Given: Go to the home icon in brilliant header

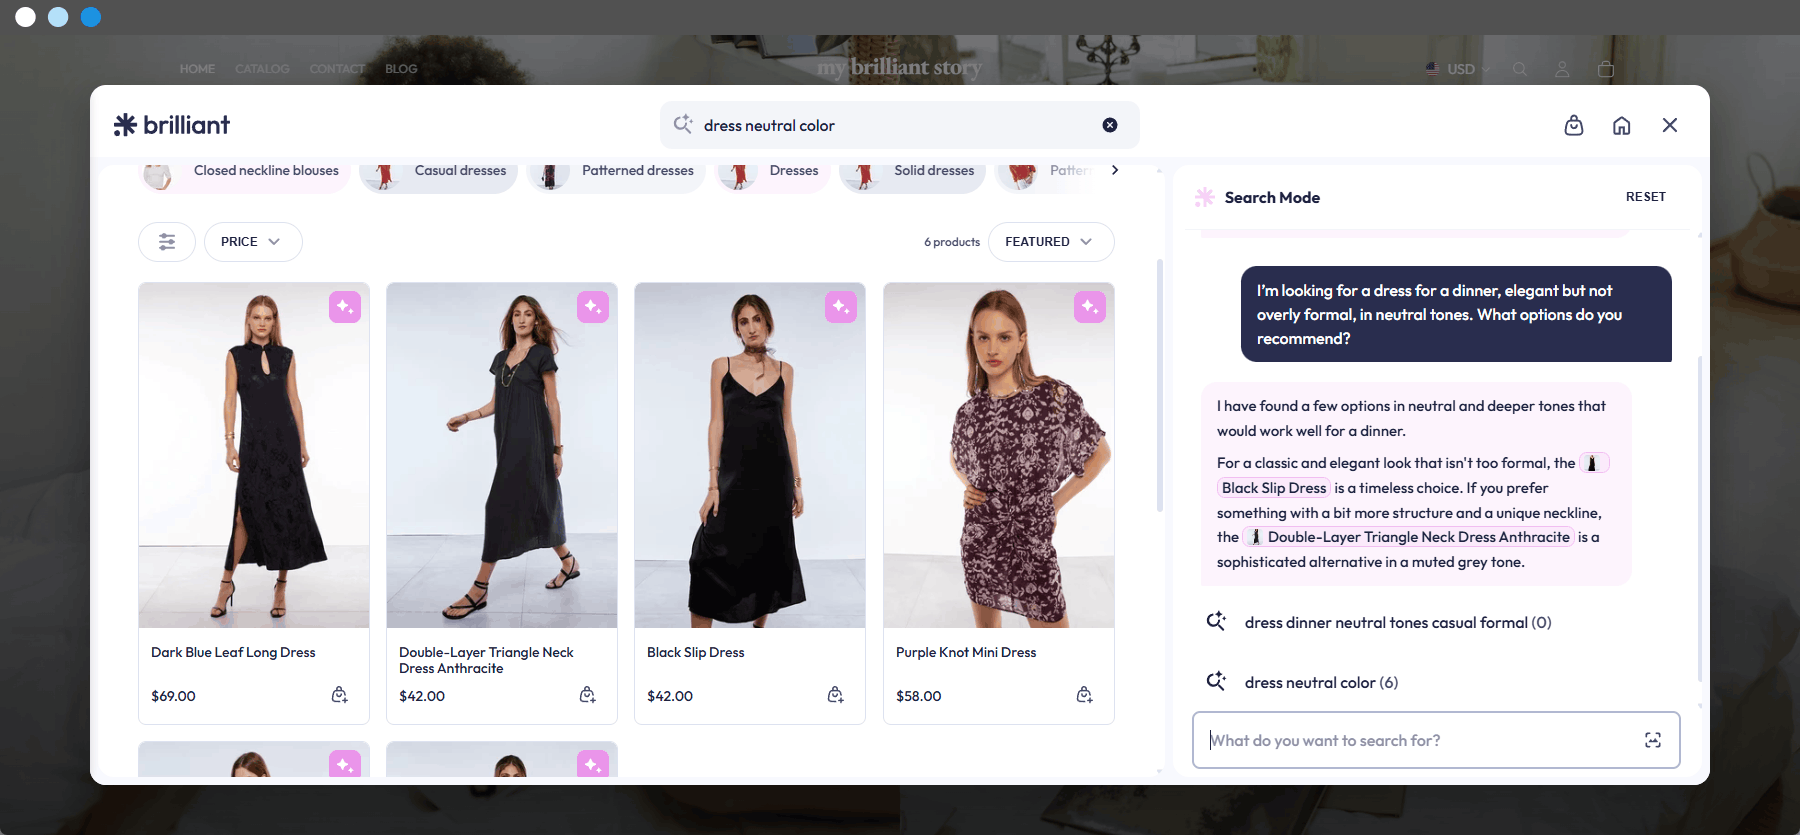Looking at the screenshot, I should [x=1622, y=125].
